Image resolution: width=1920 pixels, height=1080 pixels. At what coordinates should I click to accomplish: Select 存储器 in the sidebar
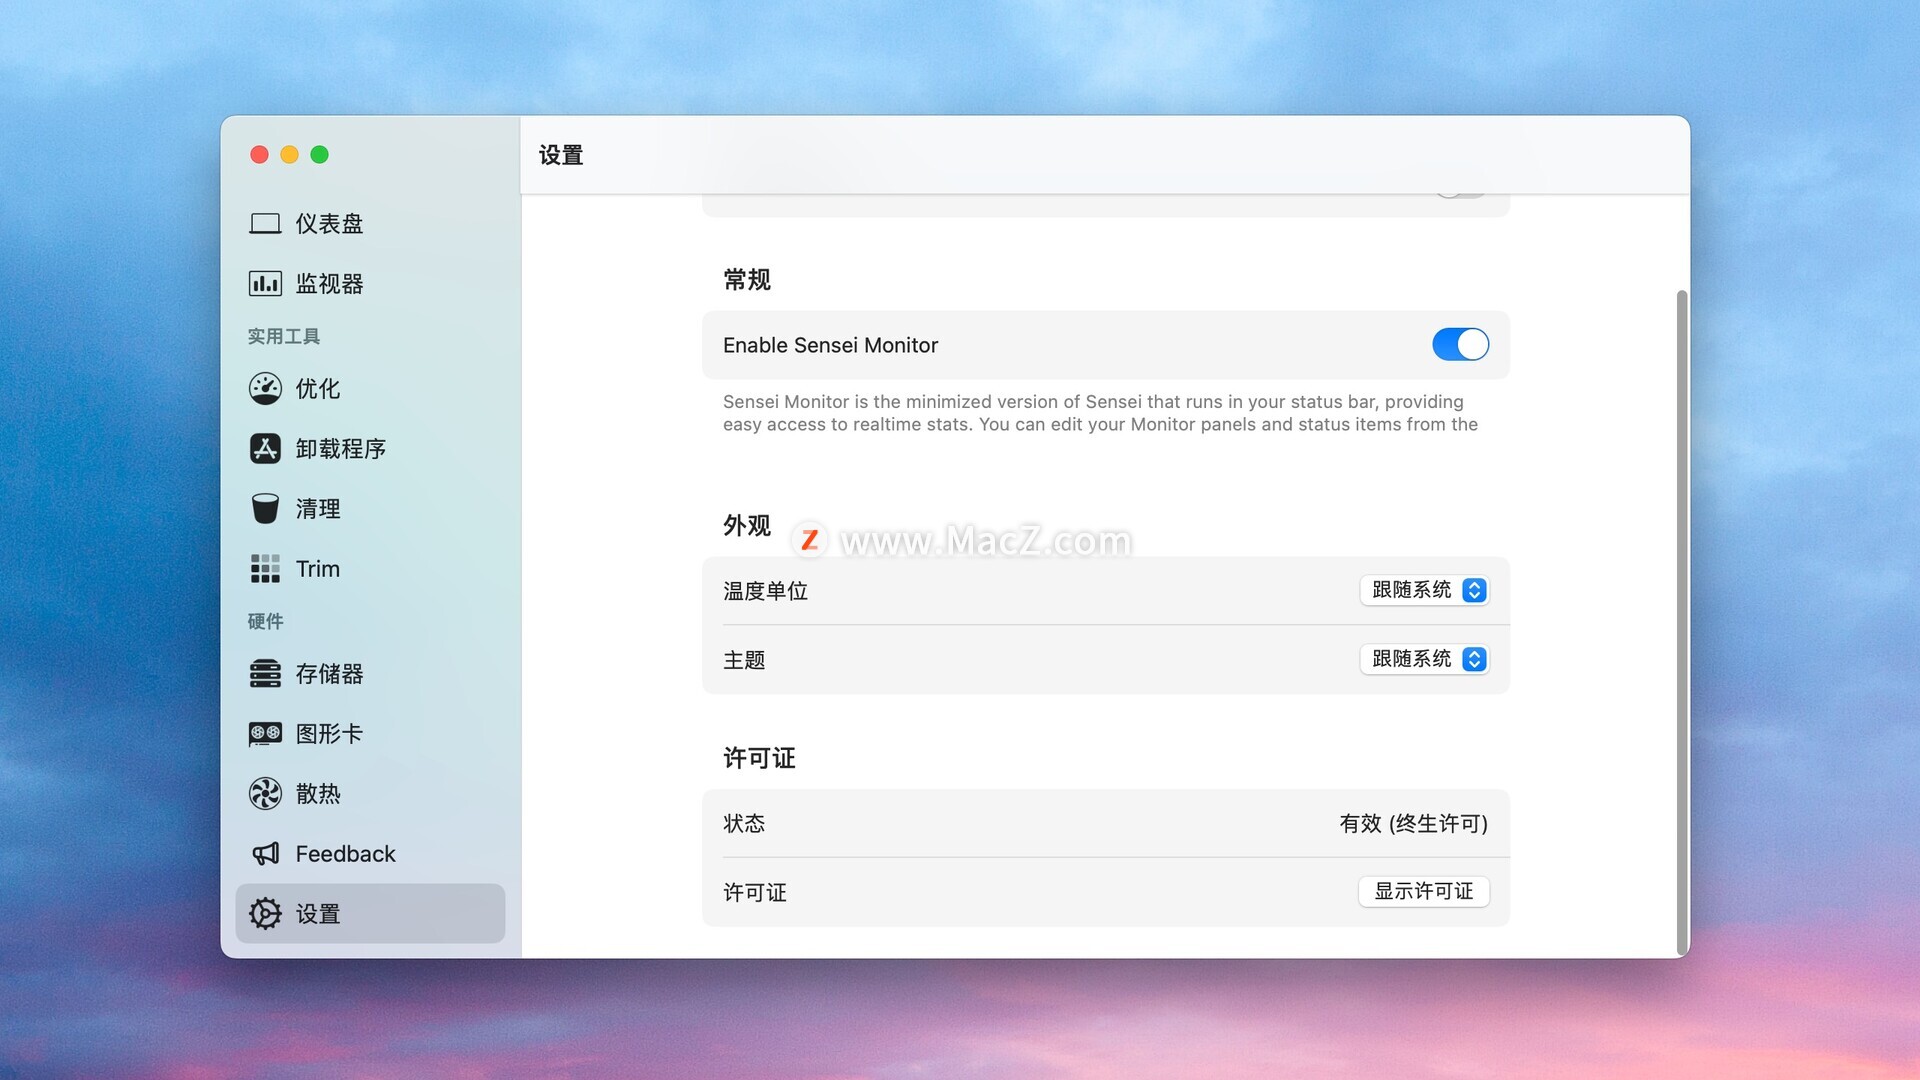(x=370, y=674)
